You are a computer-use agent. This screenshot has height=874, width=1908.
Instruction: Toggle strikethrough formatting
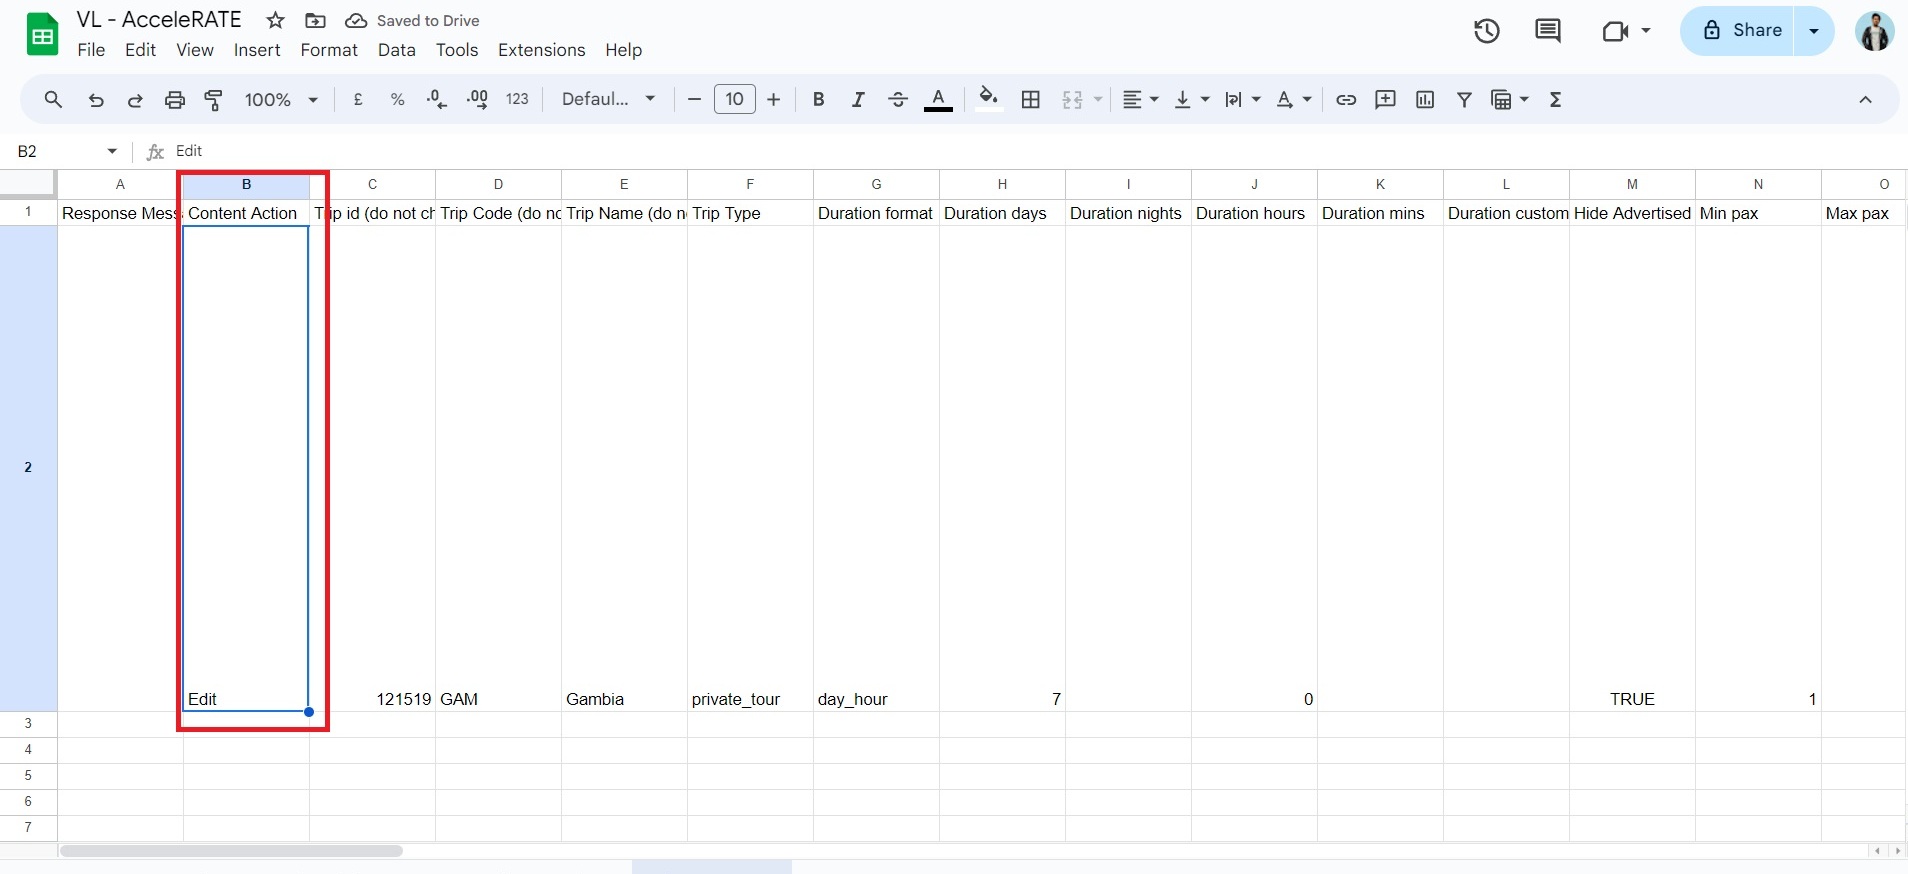(x=898, y=99)
